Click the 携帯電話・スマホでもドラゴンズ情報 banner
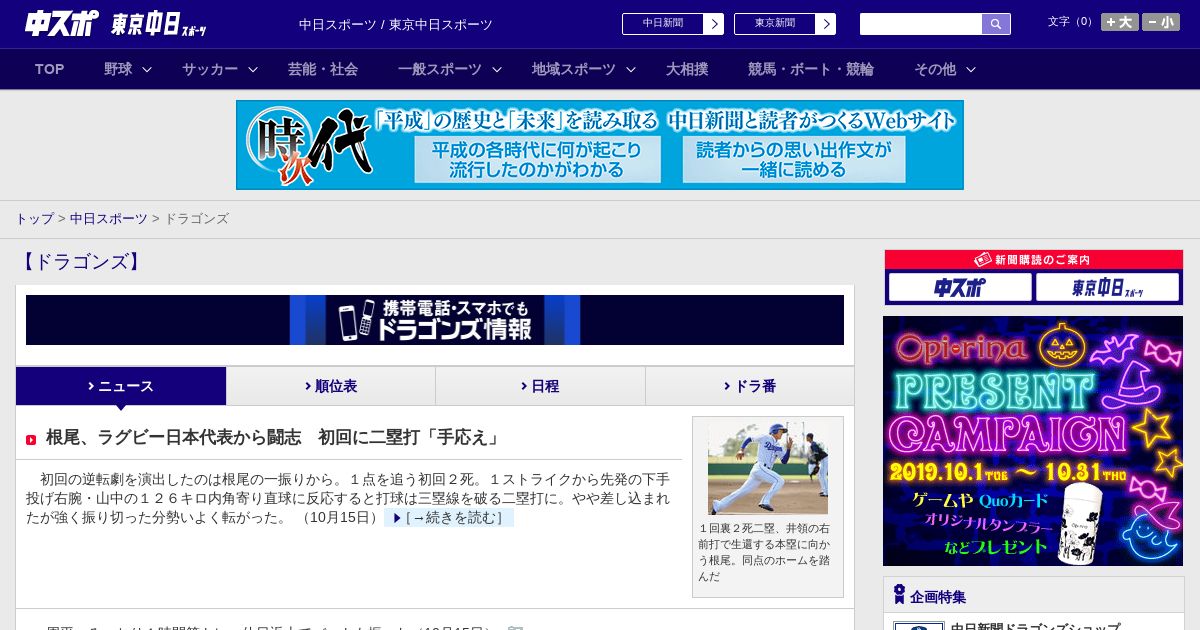Screen dimensions: 1200x630 pyautogui.click(x=435, y=320)
